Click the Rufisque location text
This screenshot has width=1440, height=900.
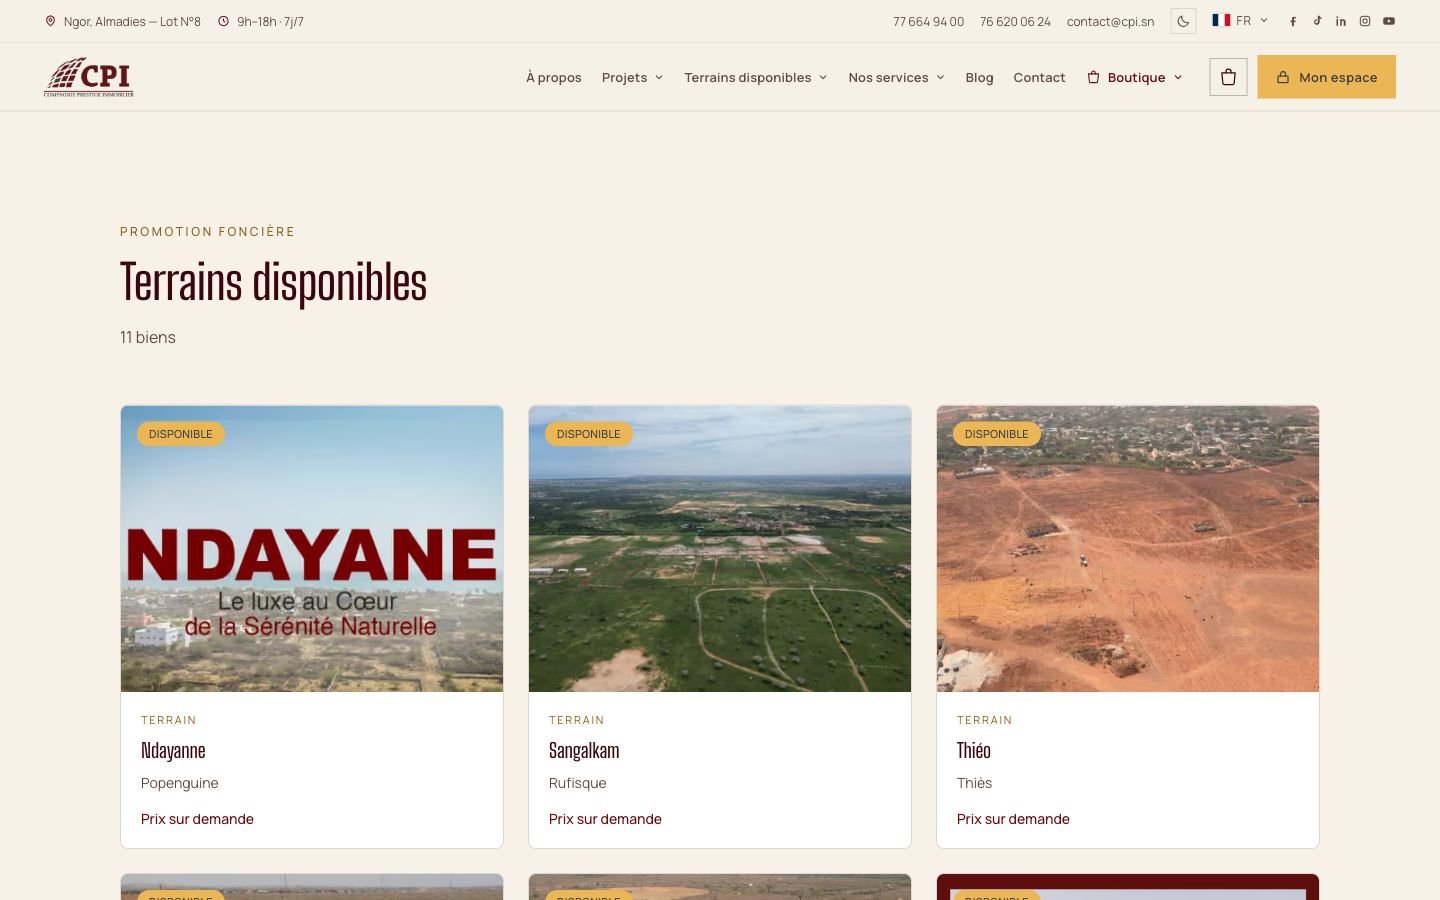pyautogui.click(x=578, y=783)
